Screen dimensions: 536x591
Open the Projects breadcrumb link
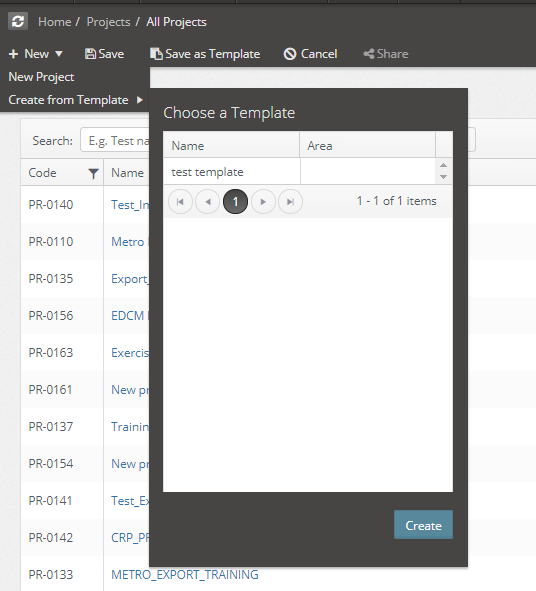click(x=108, y=22)
